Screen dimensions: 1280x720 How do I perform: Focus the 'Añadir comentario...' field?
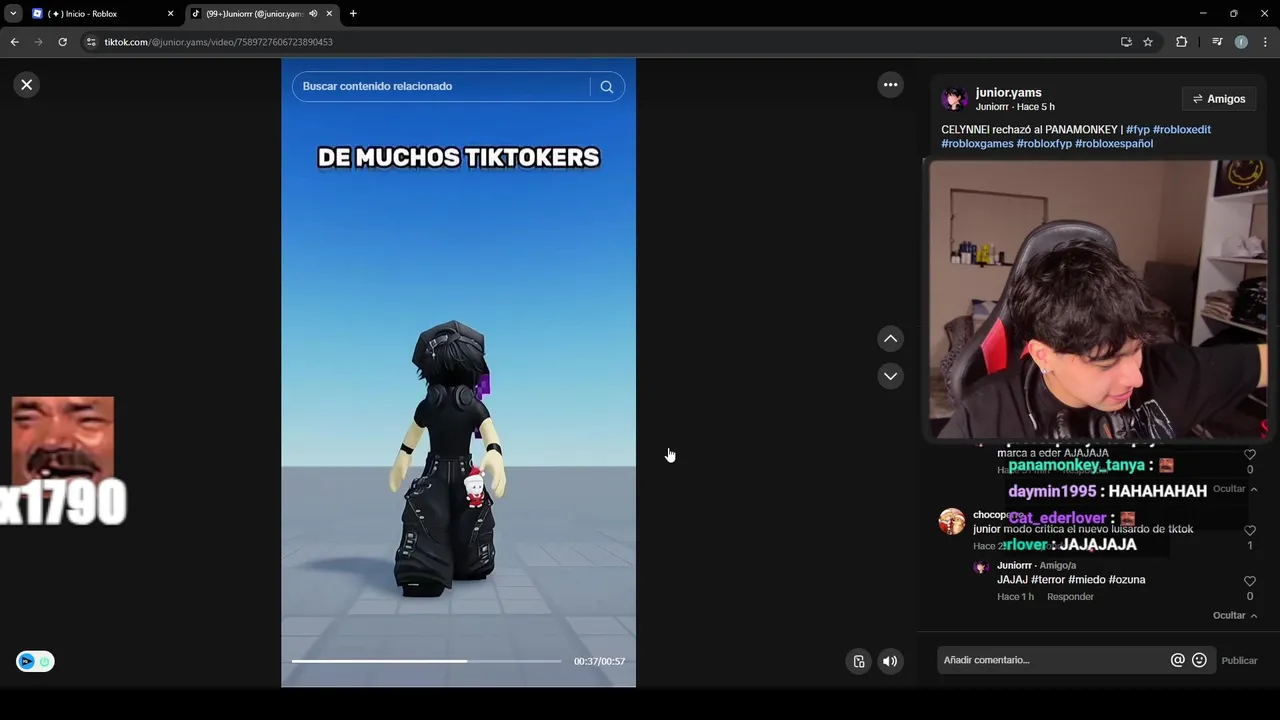(1052, 660)
